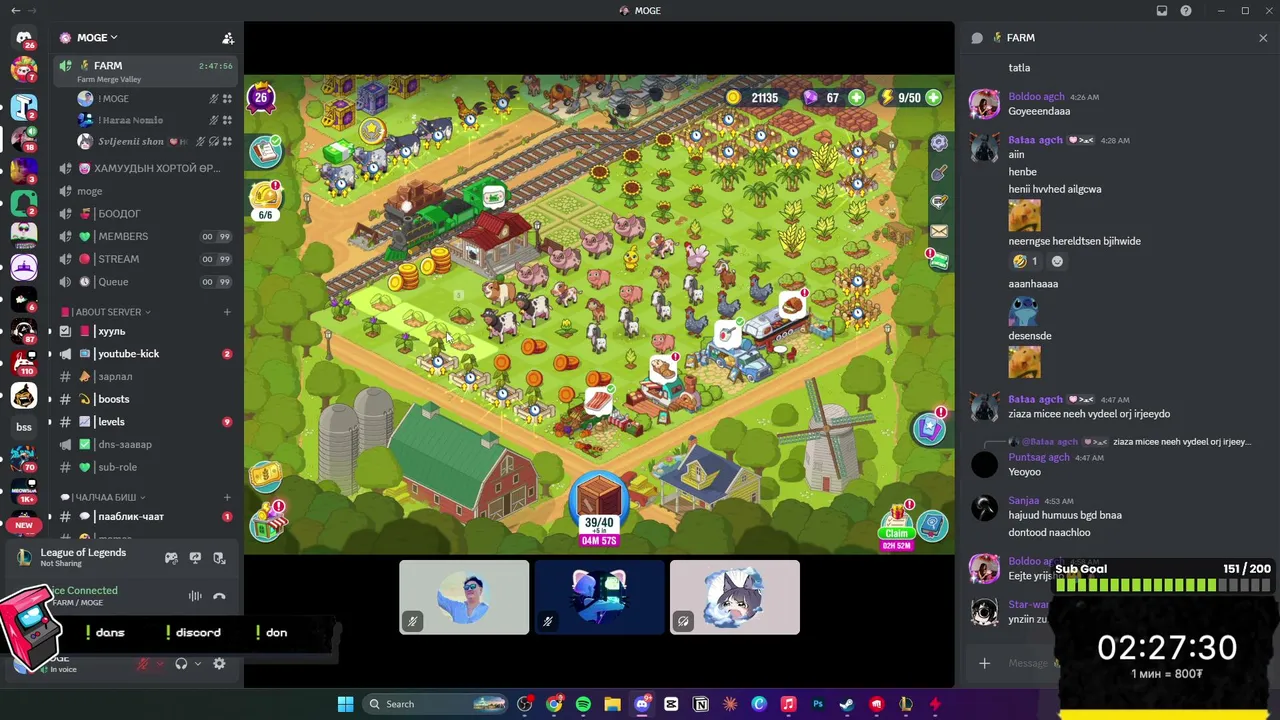This screenshot has height=720, width=1280.
Task: Close the FARM chat panel
Action: tap(1263, 38)
